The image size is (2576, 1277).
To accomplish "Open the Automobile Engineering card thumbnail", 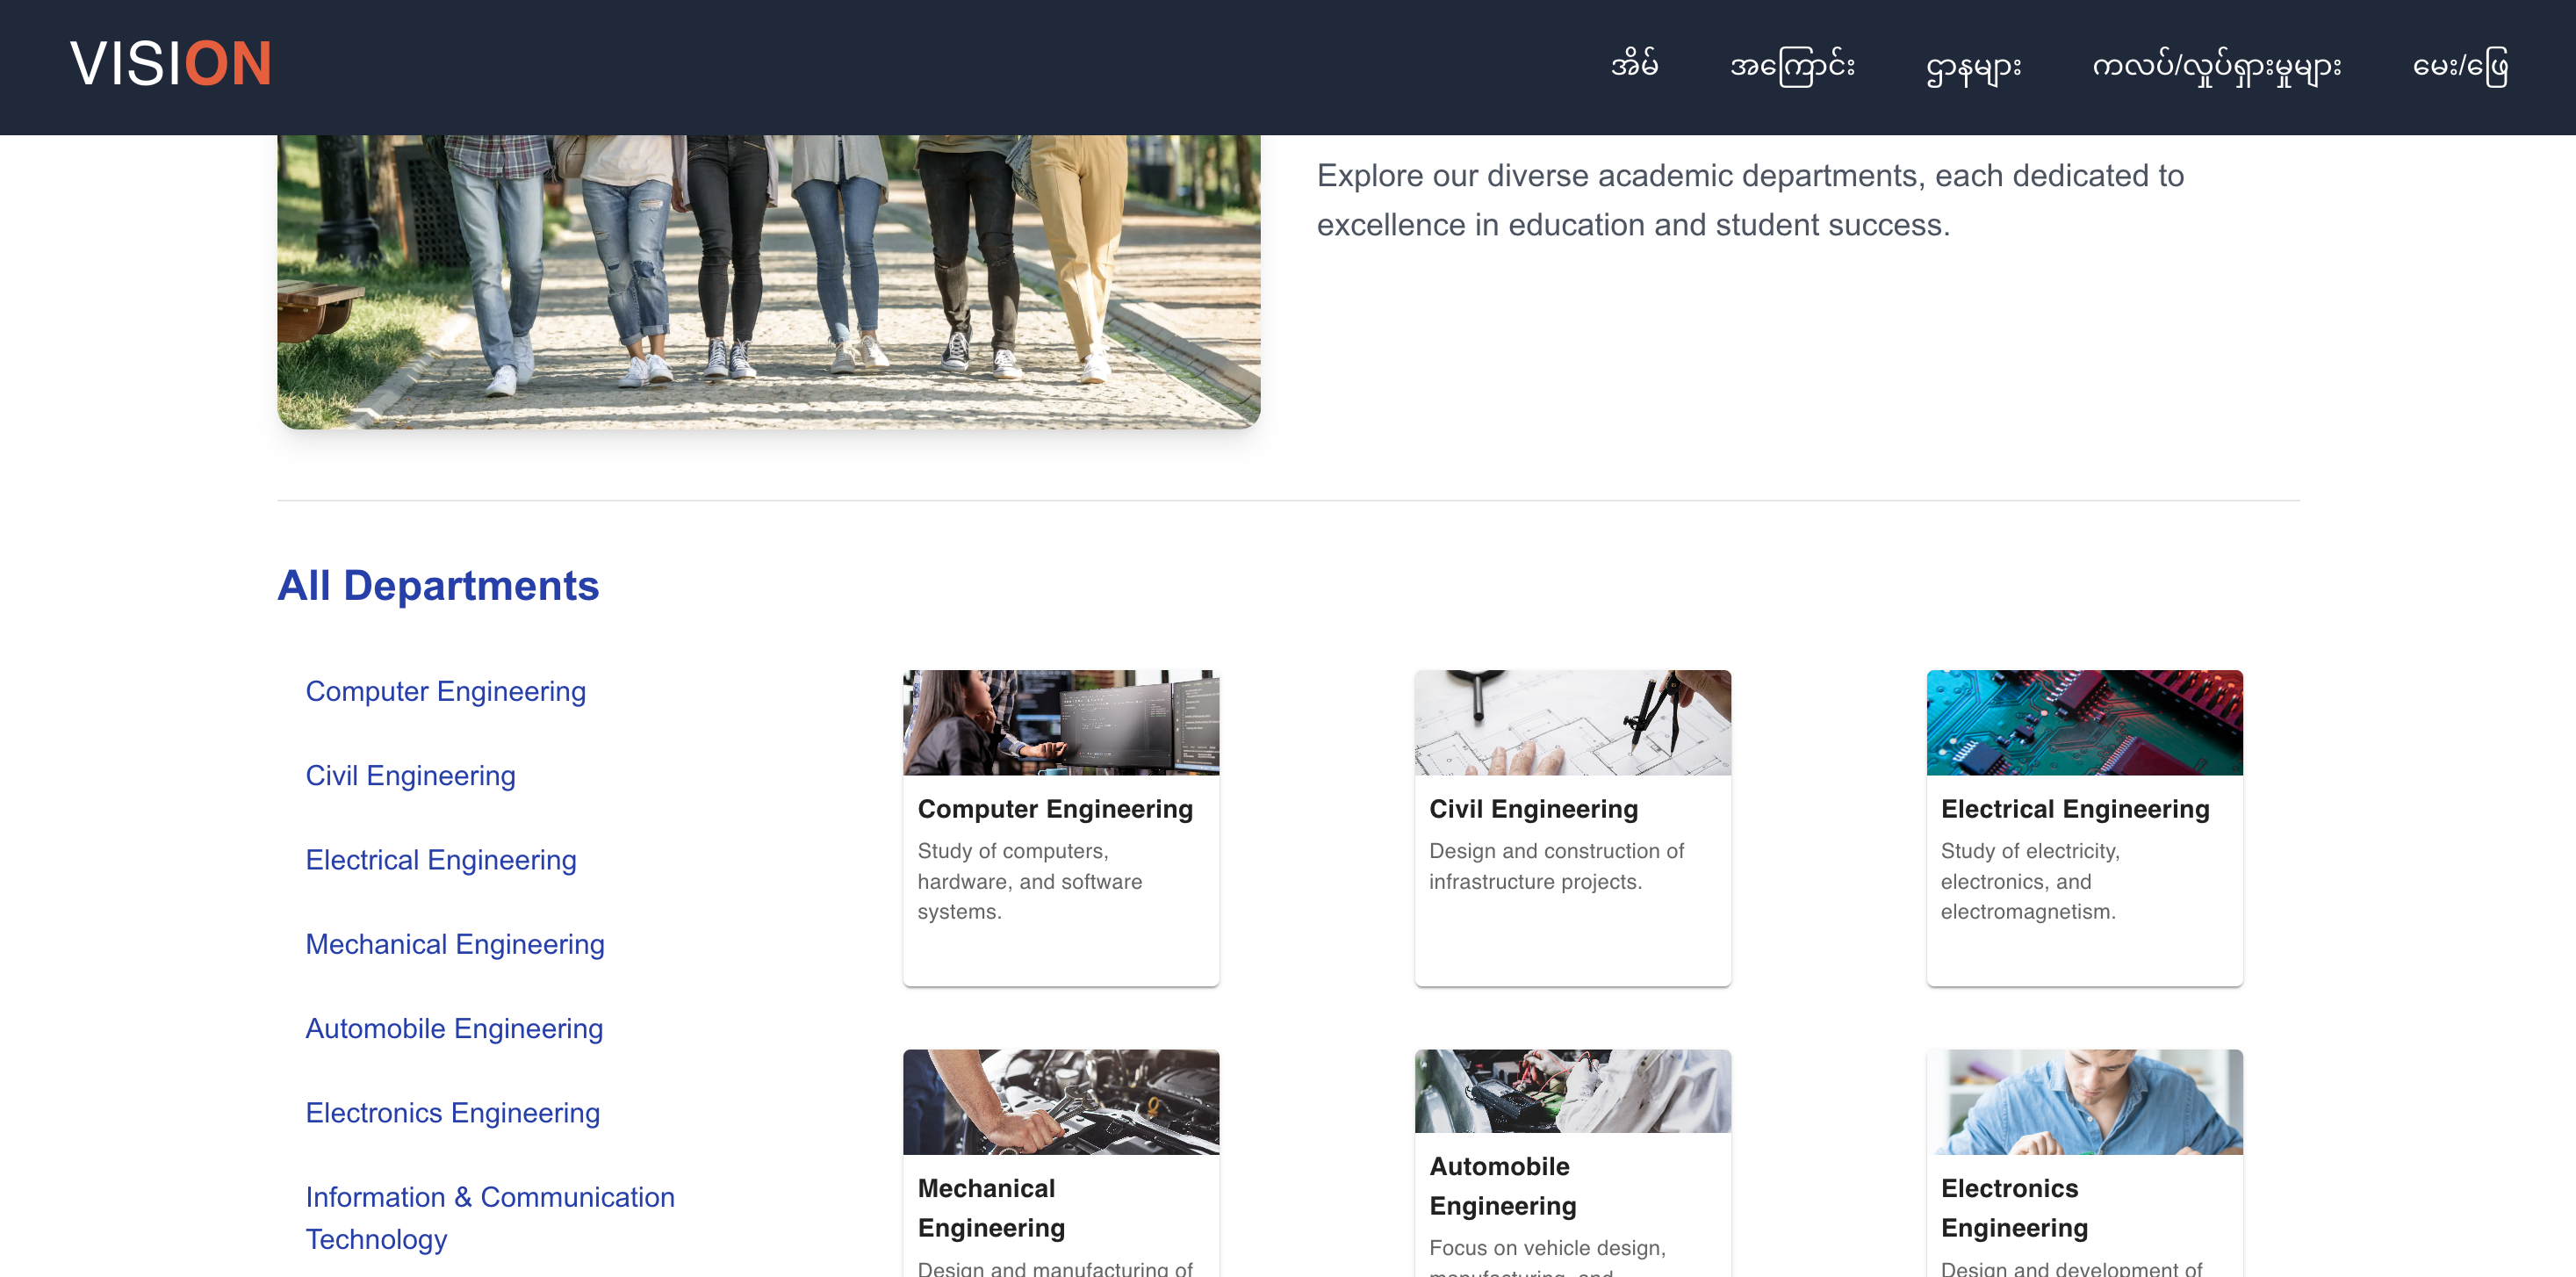I will (x=1572, y=1090).
